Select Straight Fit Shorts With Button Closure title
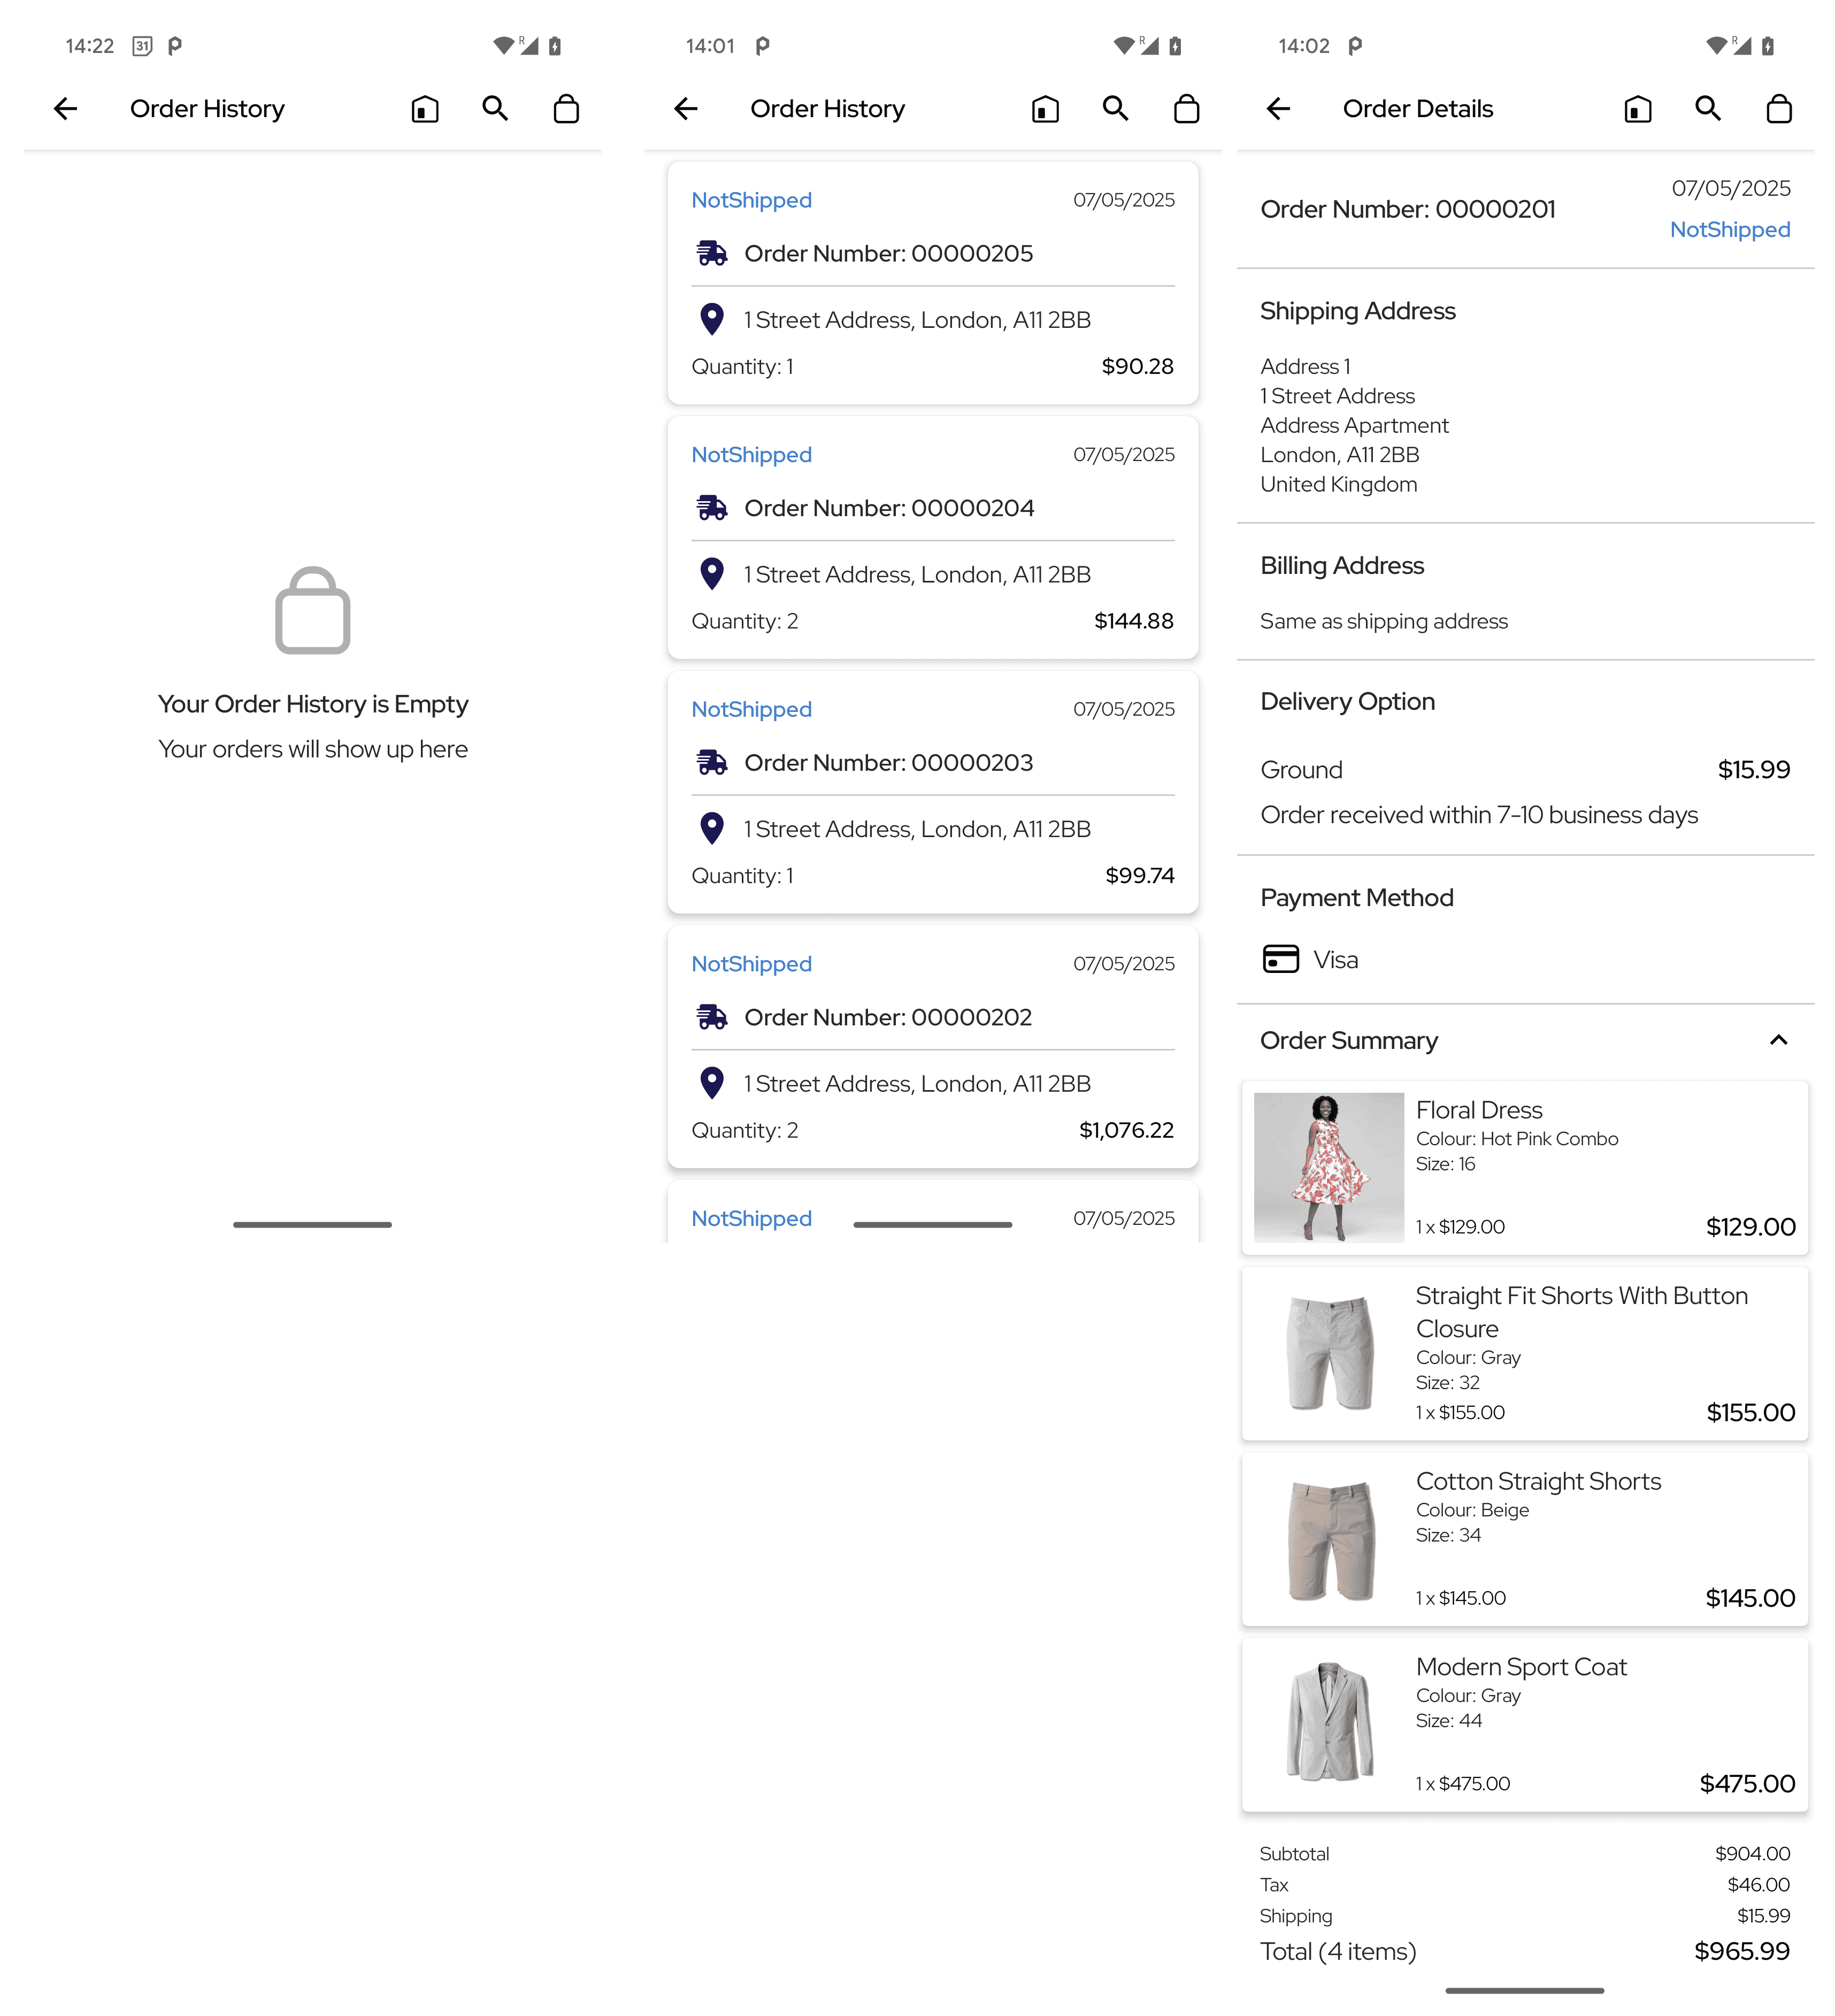 1582,1312
